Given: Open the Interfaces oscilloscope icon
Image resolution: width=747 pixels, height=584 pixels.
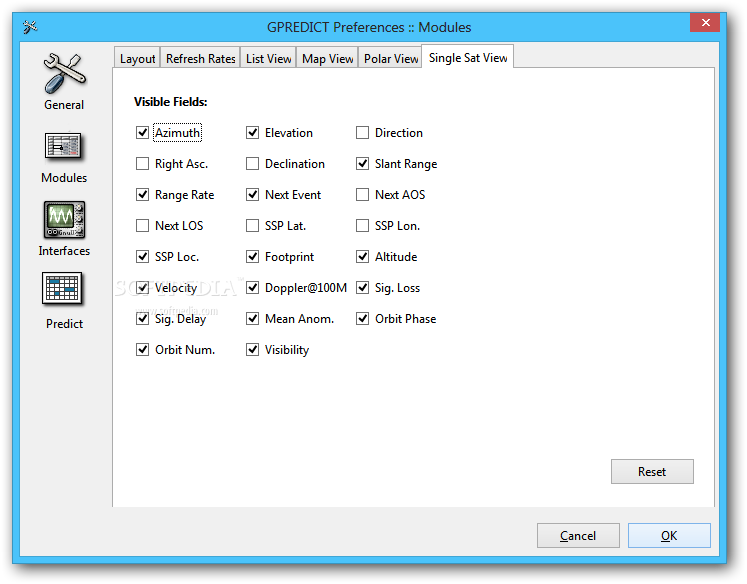Looking at the screenshot, I should 64,220.
